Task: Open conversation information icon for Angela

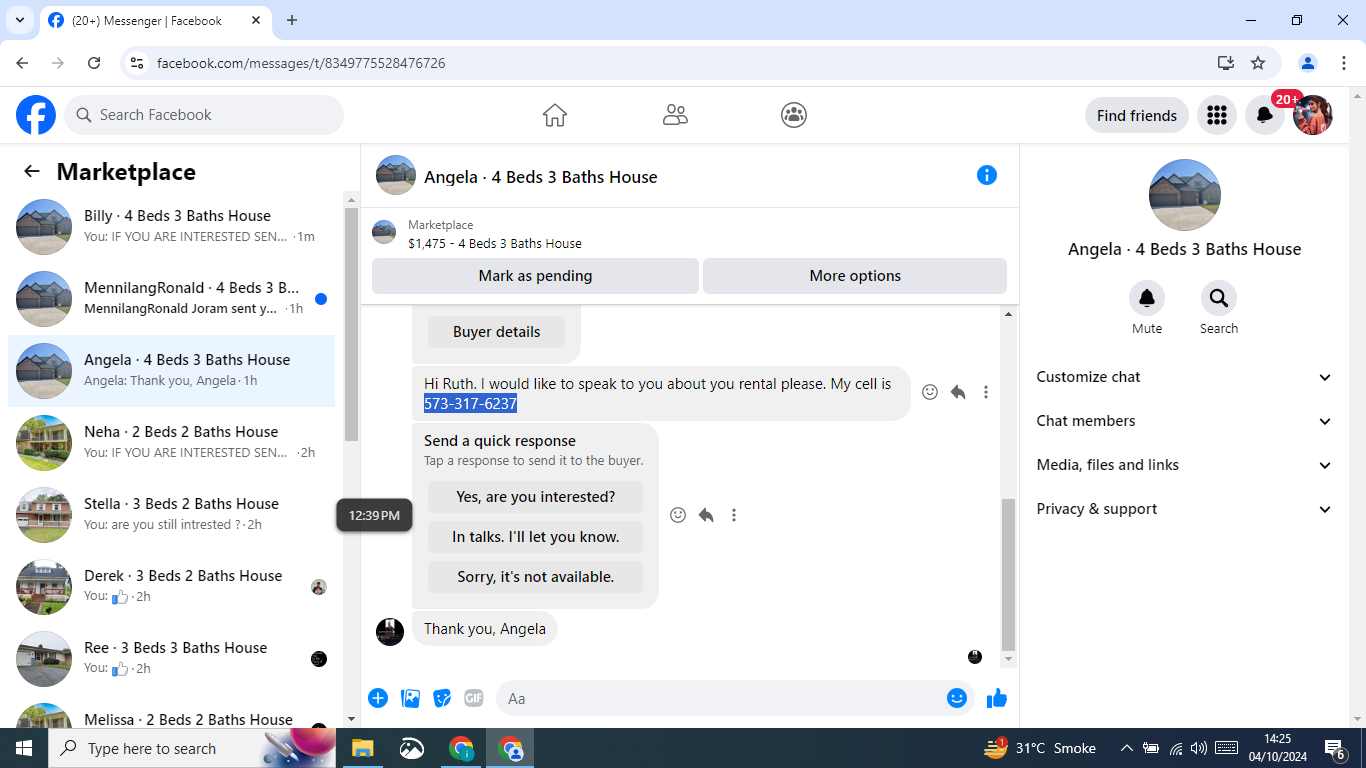Action: pyautogui.click(x=987, y=175)
